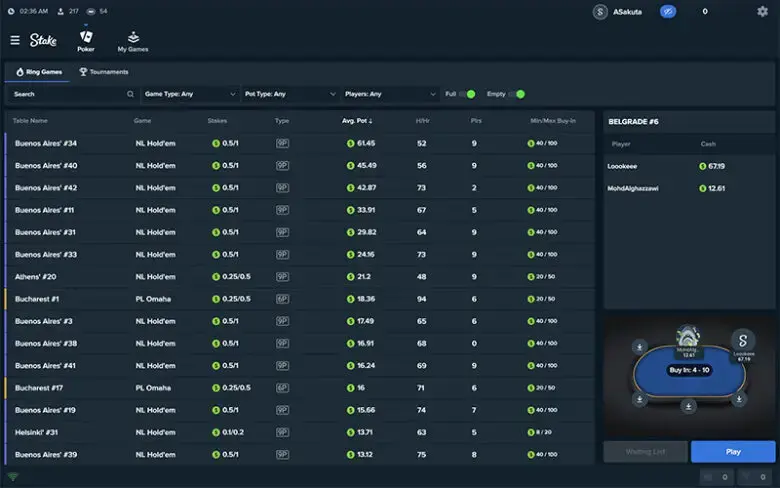Image resolution: width=780 pixels, height=488 pixels.
Task: Click Loookeee's avatar on table preview
Action: click(x=743, y=340)
